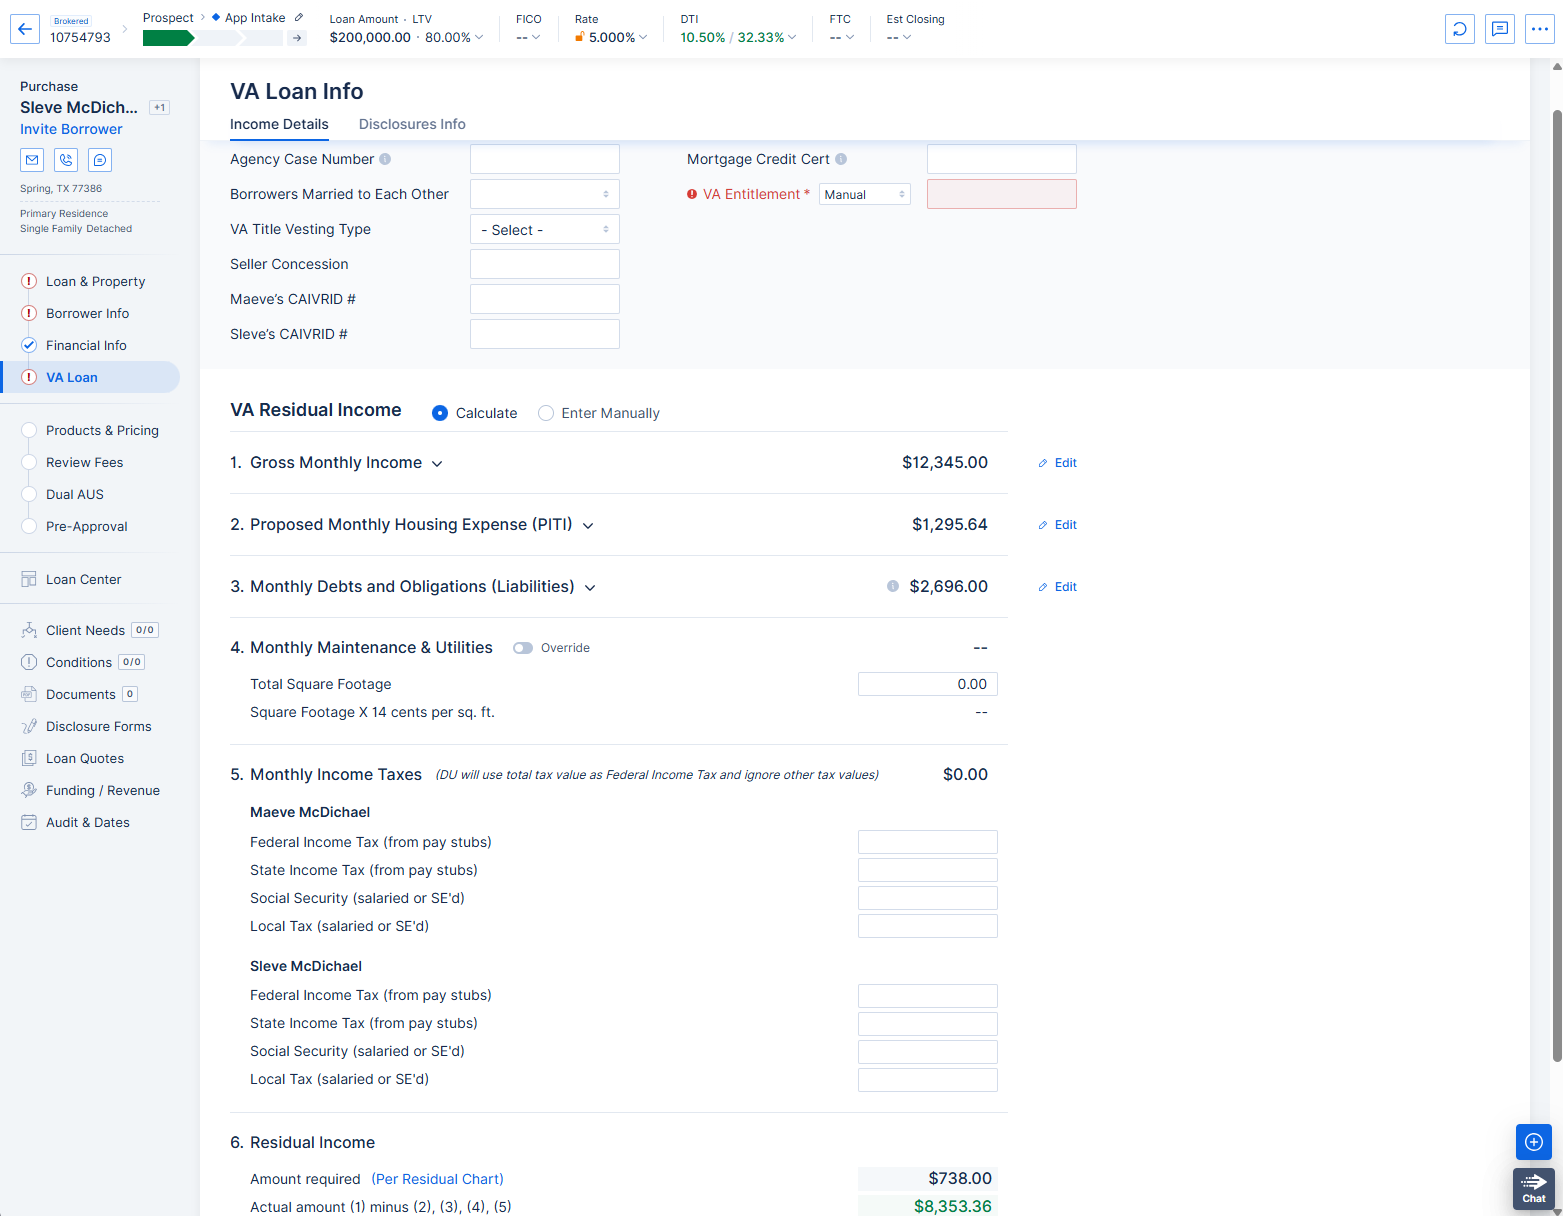1563x1216 pixels.
Task: Open Funding / Revenue section
Action: 102,790
